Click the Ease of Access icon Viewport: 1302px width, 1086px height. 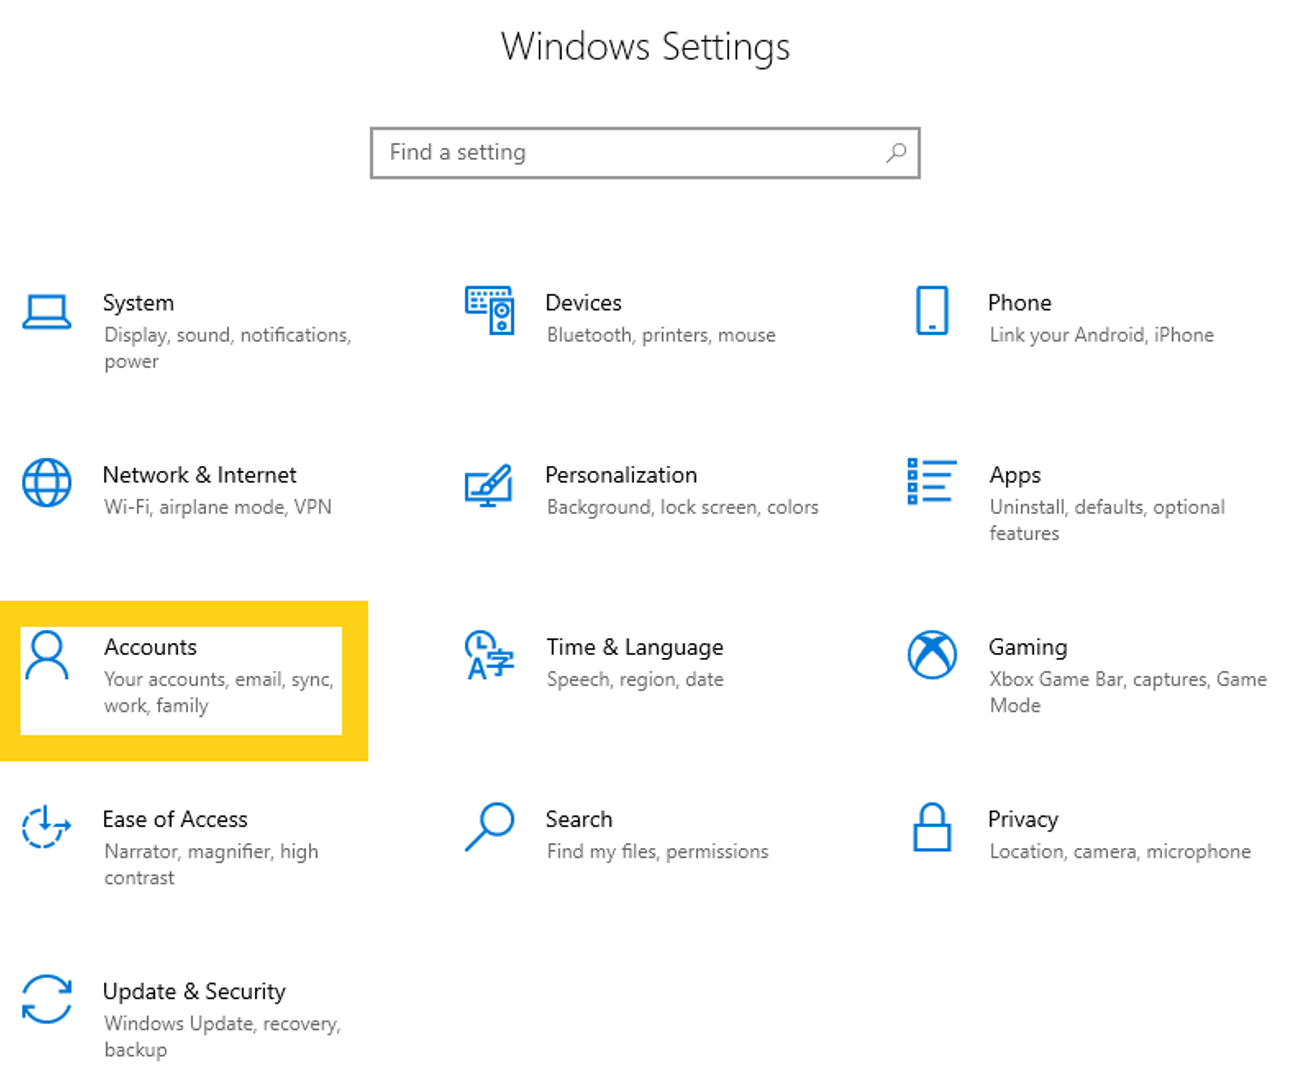click(x=46, y=827)
